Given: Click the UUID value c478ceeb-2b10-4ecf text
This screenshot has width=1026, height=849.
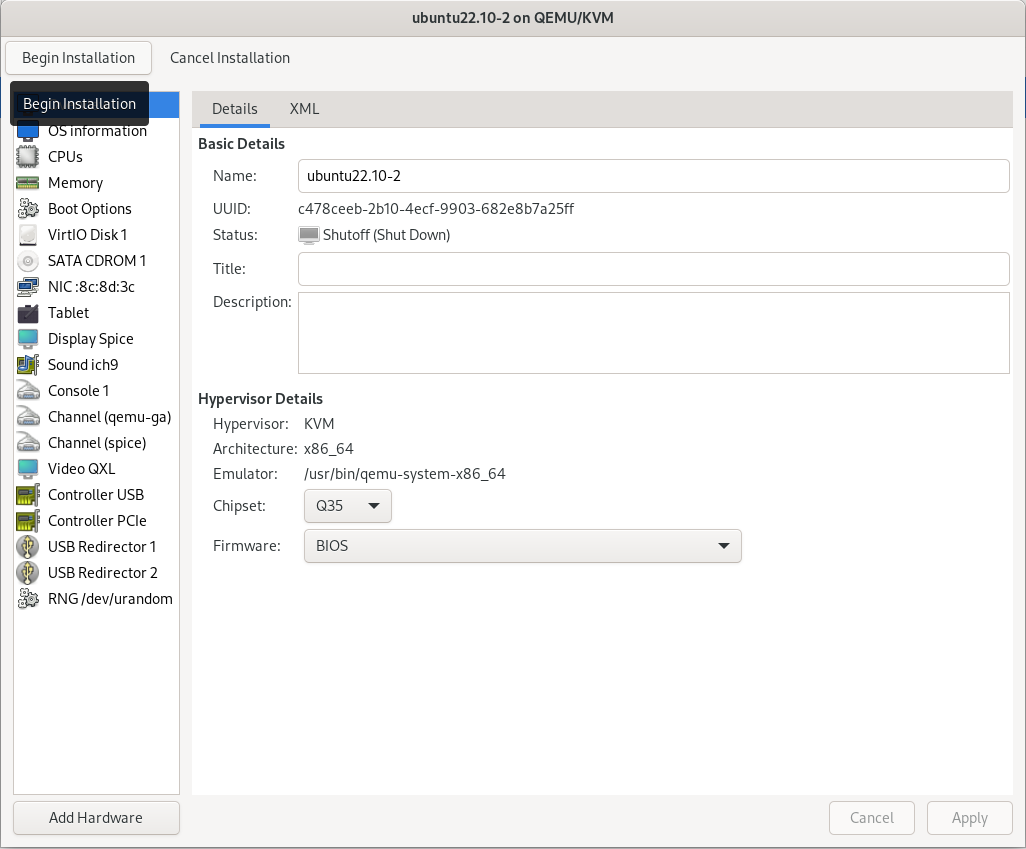Looking at the screenshot, I should coord(436,209).
